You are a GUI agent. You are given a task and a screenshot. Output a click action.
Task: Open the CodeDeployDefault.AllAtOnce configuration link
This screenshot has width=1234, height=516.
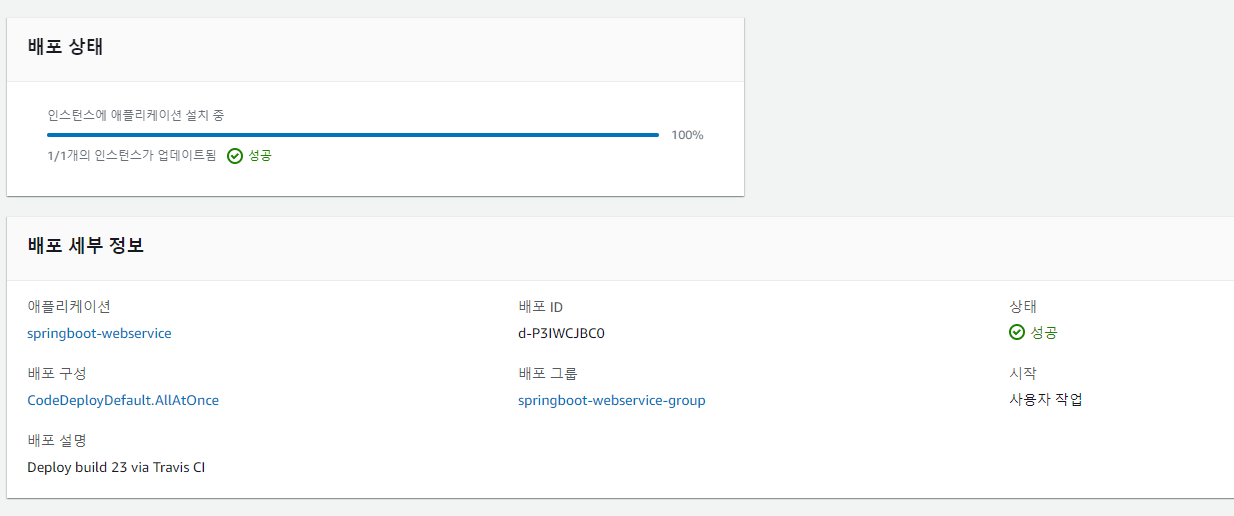pyautogui.click(x=123, y=400)
